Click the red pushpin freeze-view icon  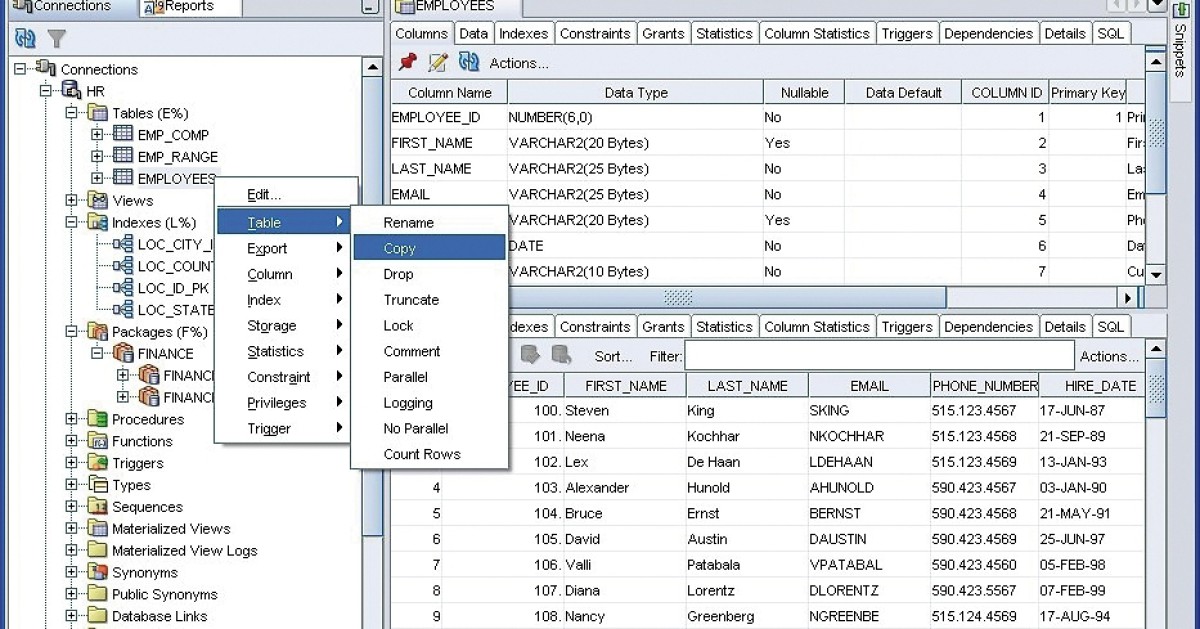(407, 62)
